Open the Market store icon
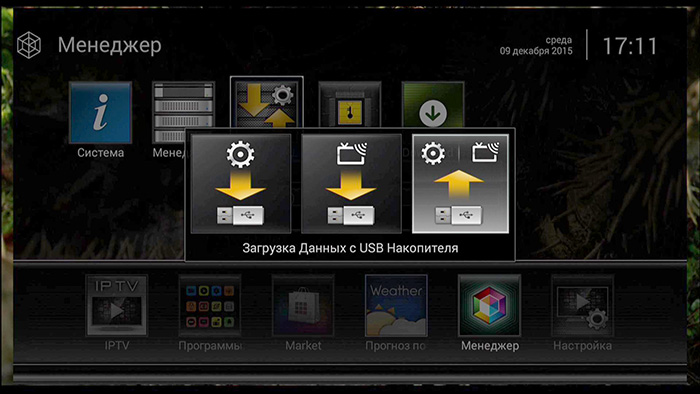Screen dimensions: 700x394 tap(303, 305)
